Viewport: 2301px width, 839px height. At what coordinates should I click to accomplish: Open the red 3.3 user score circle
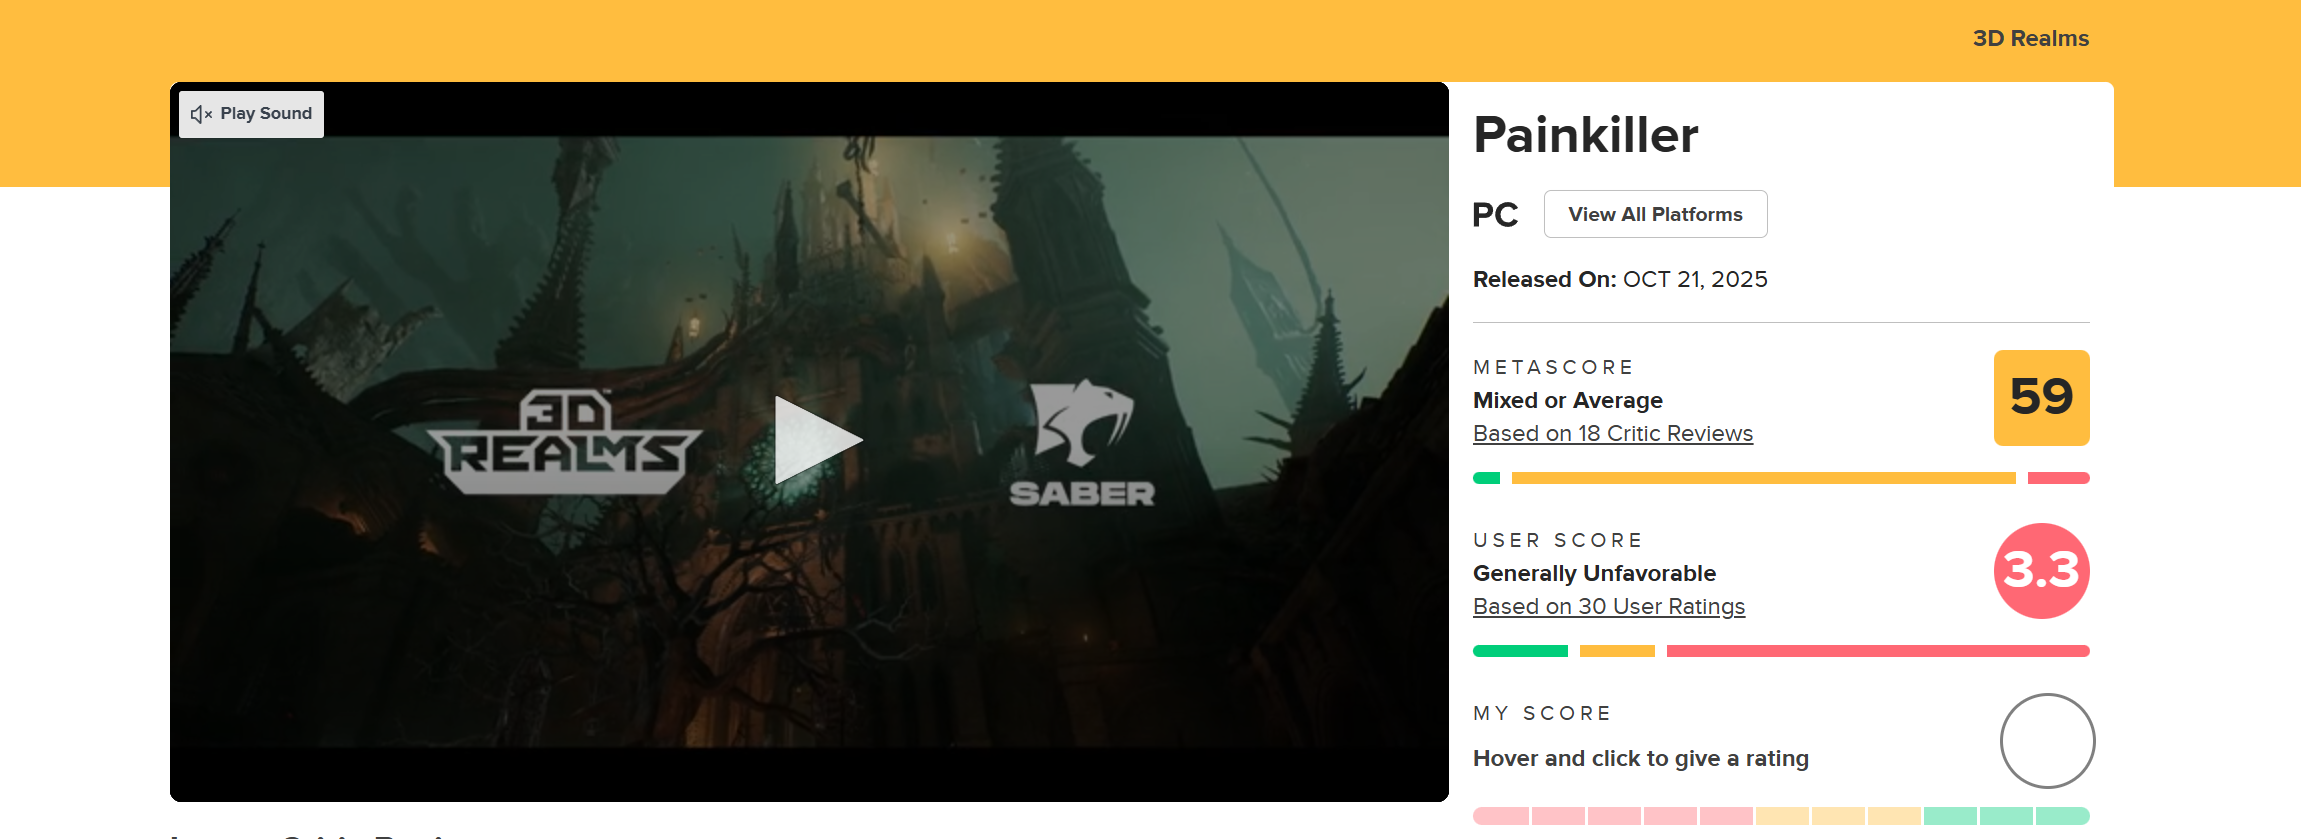point(2041,570)
